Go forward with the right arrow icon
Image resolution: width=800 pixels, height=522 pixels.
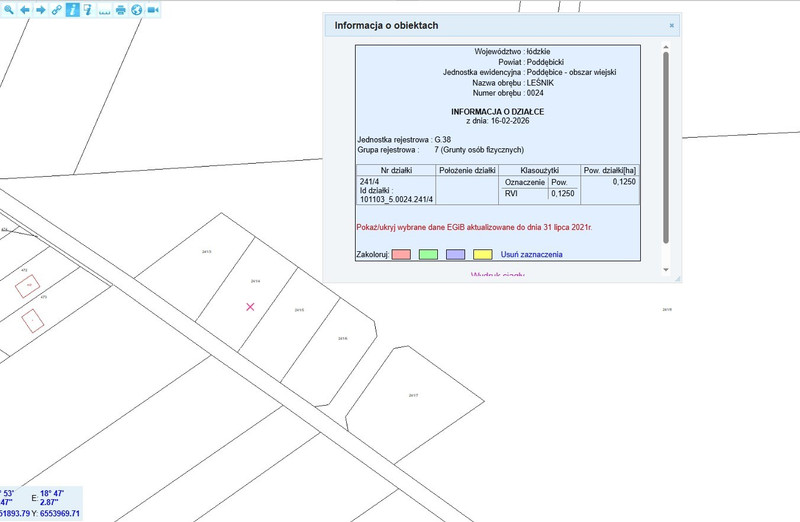(x=41, y=9)
